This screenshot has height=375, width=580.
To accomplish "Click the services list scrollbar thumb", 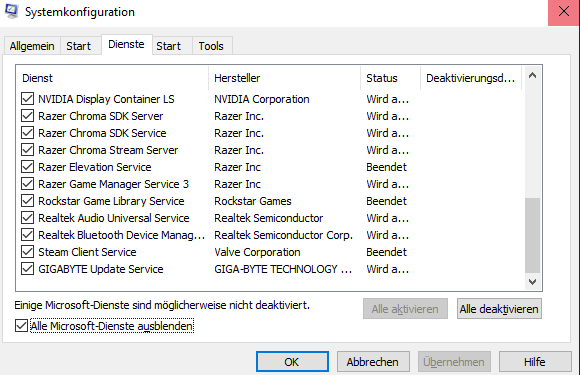I will tap(533, 235).
